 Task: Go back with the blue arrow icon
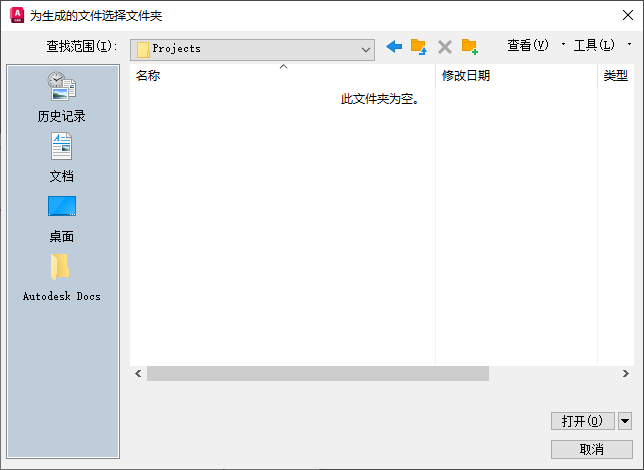point(394,46)
